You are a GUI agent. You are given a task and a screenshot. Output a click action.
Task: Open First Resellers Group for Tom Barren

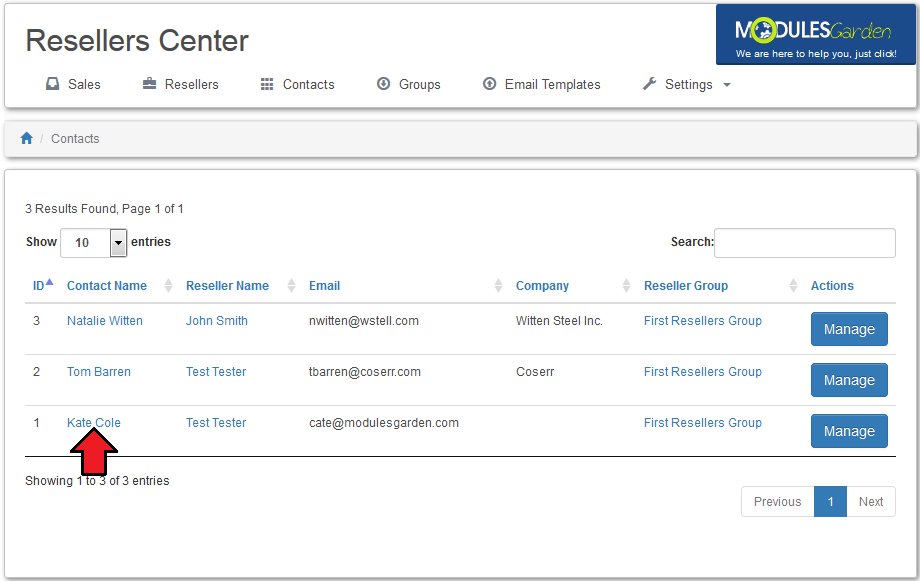point(702,371)
